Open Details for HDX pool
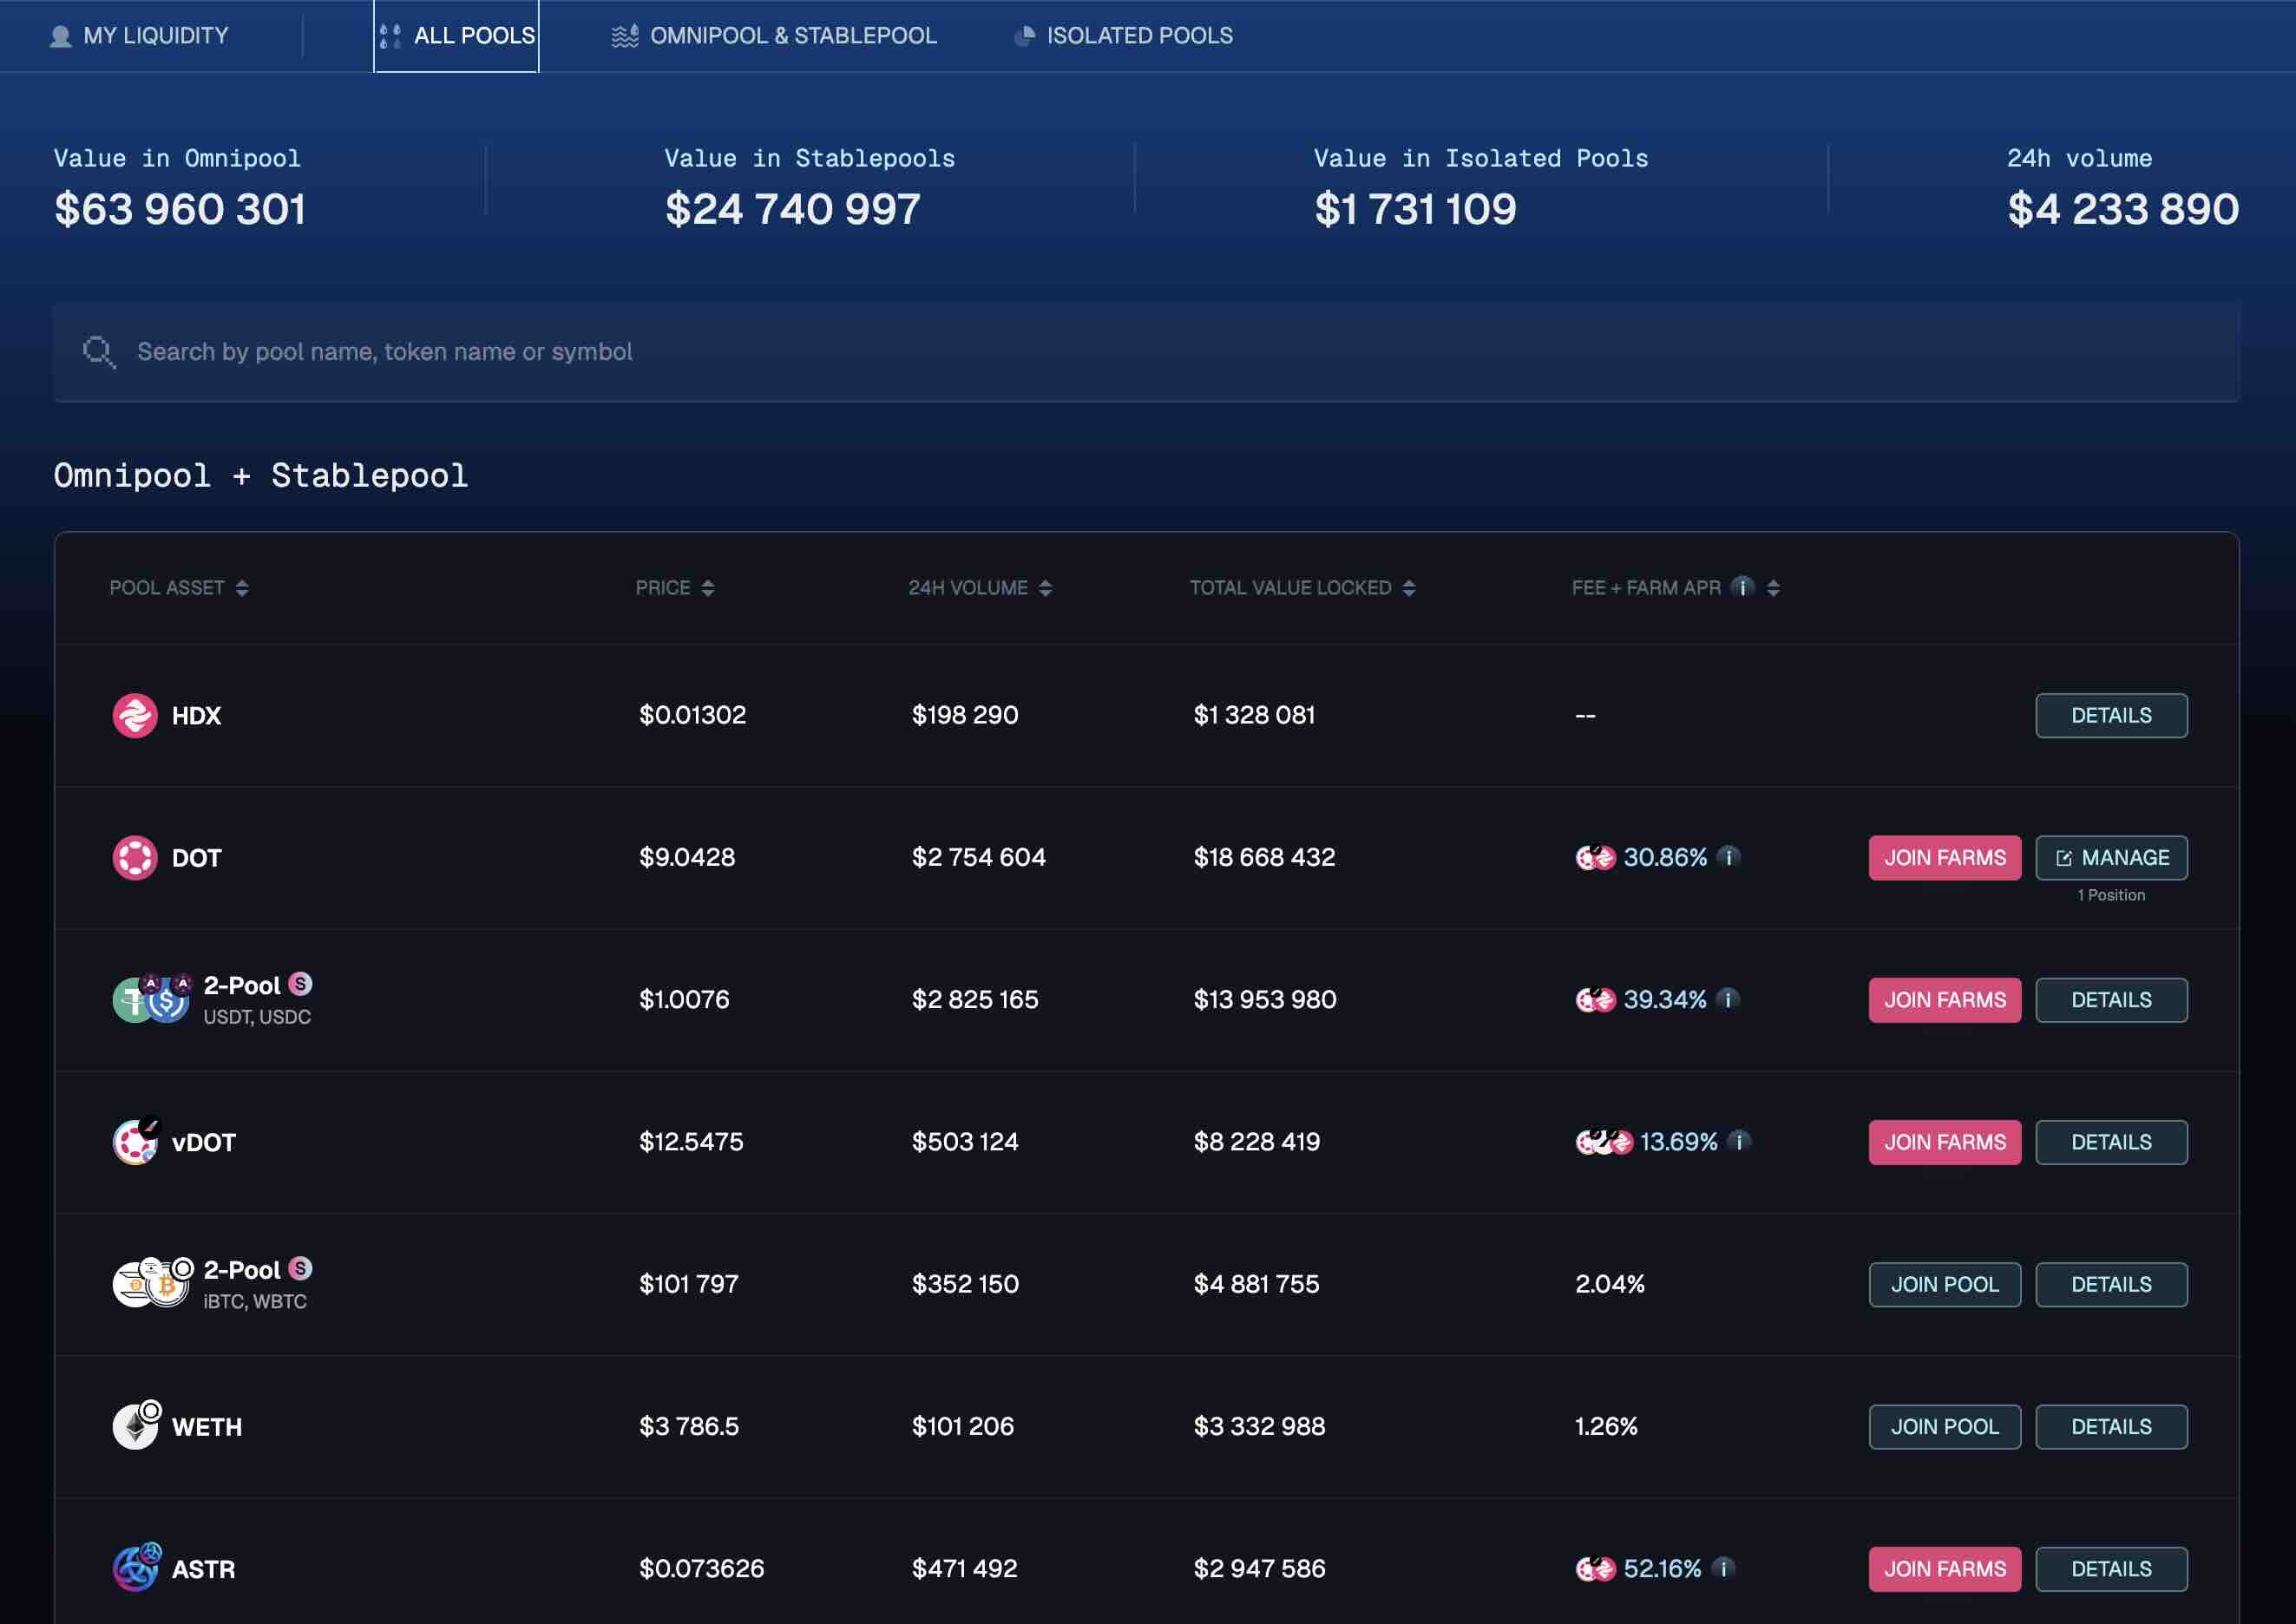Screen dimensions: 2296x1624 (2111, 716)
